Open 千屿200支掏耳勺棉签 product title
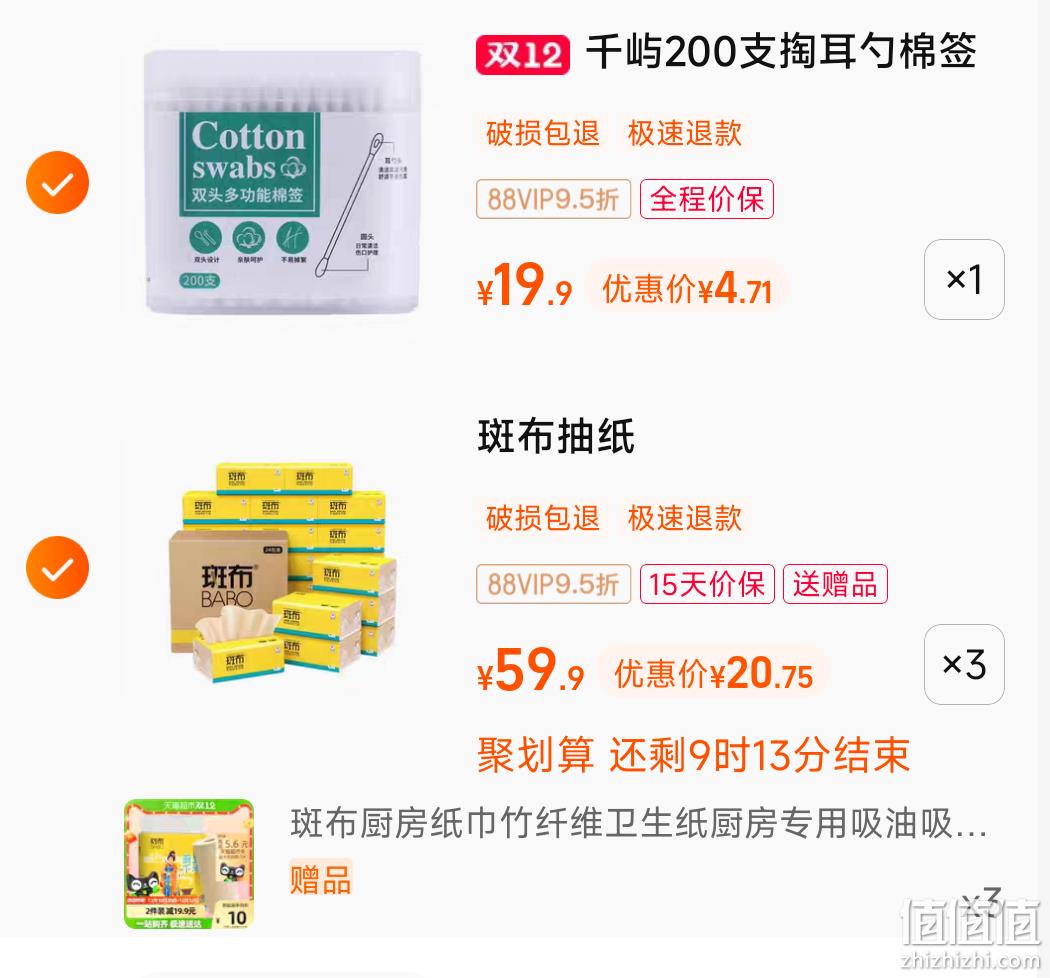Viewport: 1050px width, 978px height. tap(781, 52)
